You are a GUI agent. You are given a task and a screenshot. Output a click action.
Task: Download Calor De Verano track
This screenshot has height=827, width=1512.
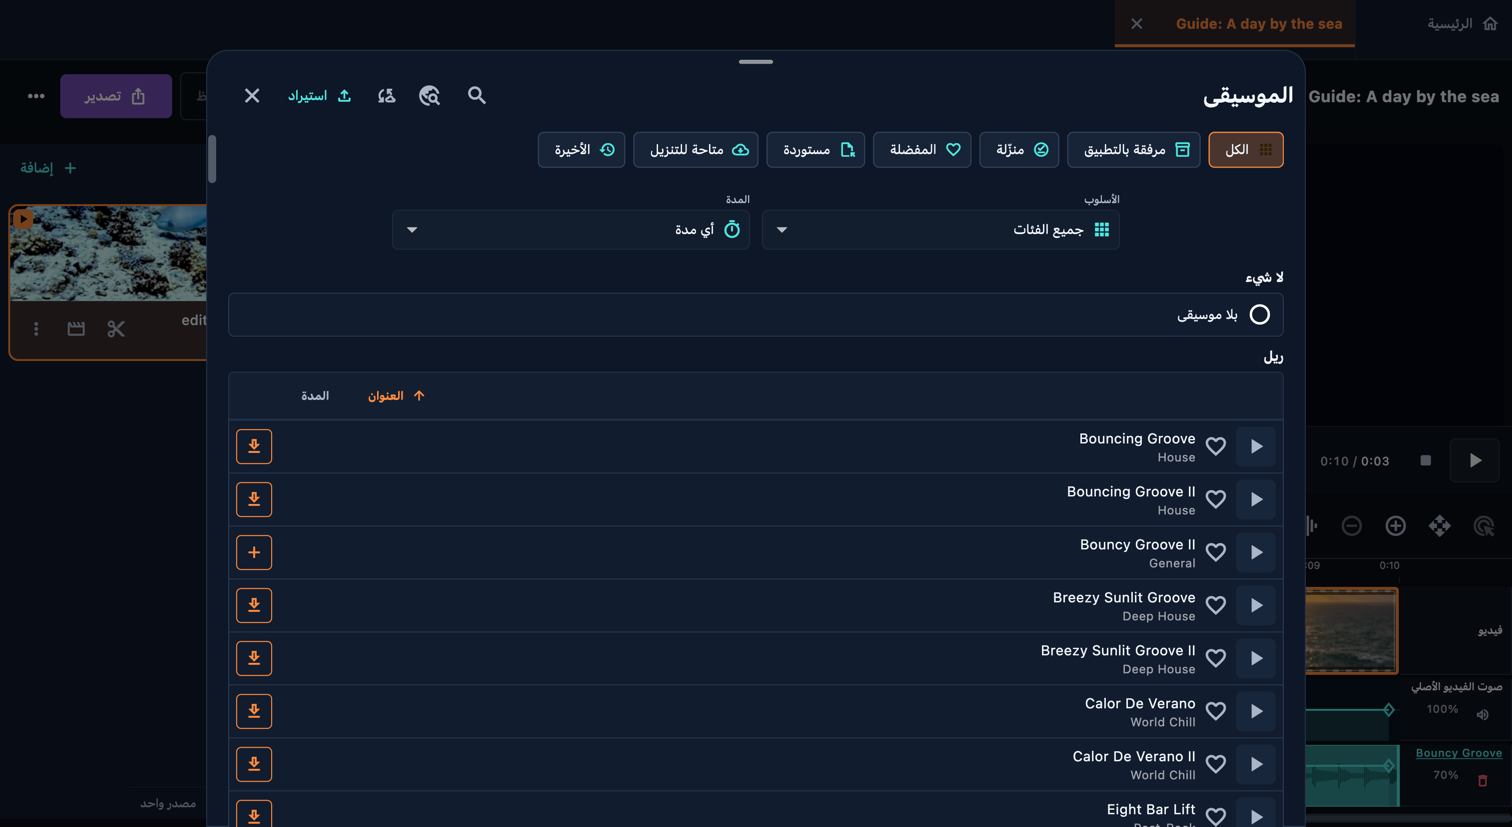tap(254, 712)
